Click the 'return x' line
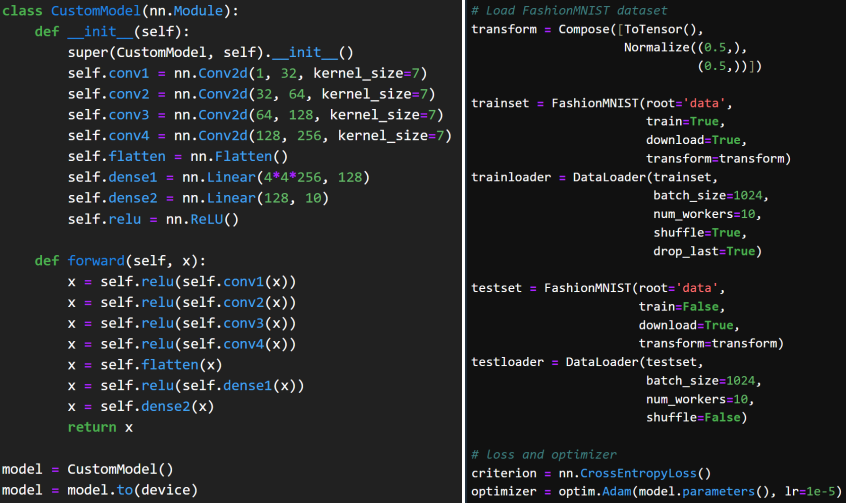Screen dimensions: 846x503 (x=100, y=427)
